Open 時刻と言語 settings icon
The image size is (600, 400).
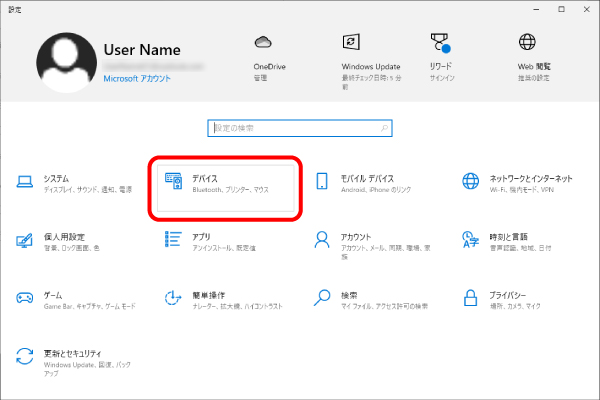click(471, 240)
